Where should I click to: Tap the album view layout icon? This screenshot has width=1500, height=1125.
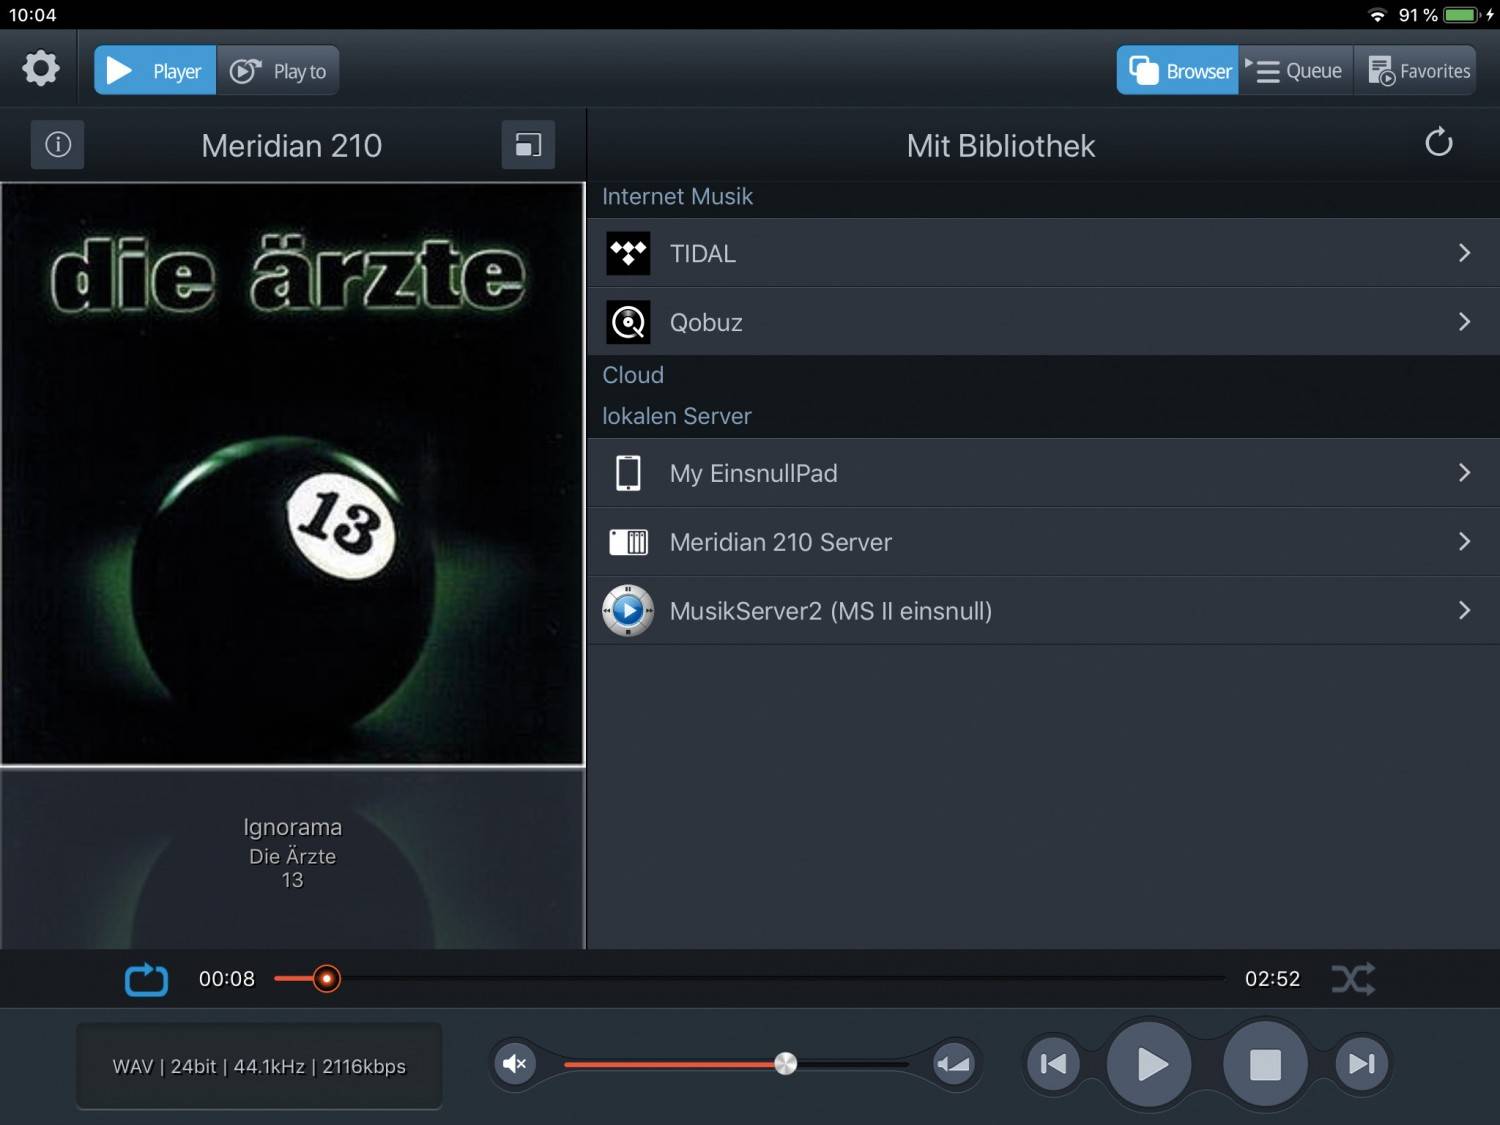pyautogui.click(x=528, y=145)
